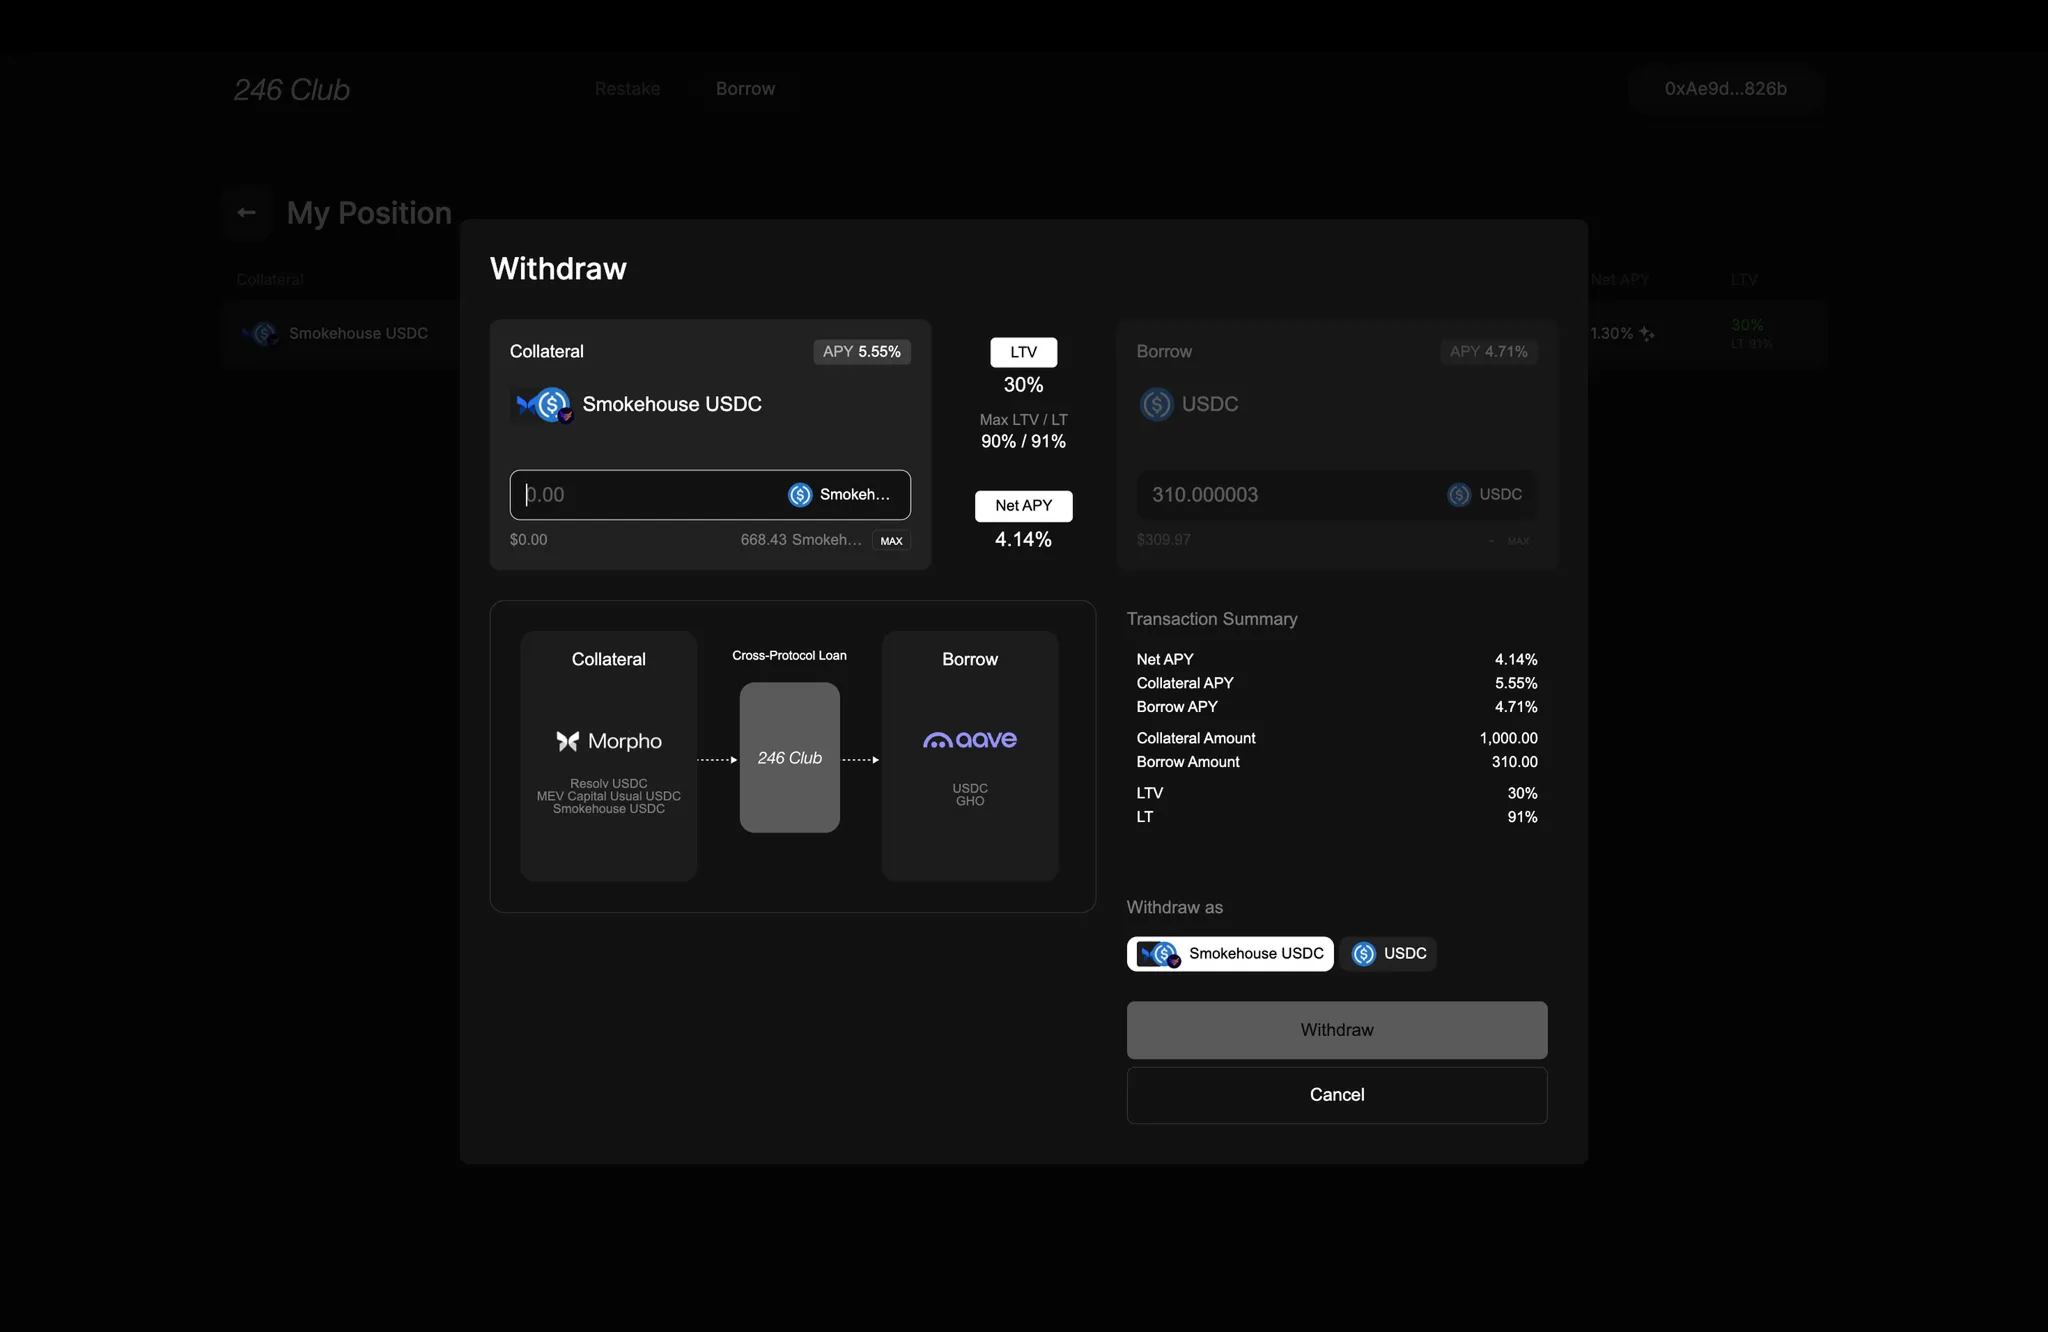The width and height of the screenshot is (2048, 1332).
Task: Click MAX under the collateral amount input
Action: pyautogui.click(x=891, y=541)
